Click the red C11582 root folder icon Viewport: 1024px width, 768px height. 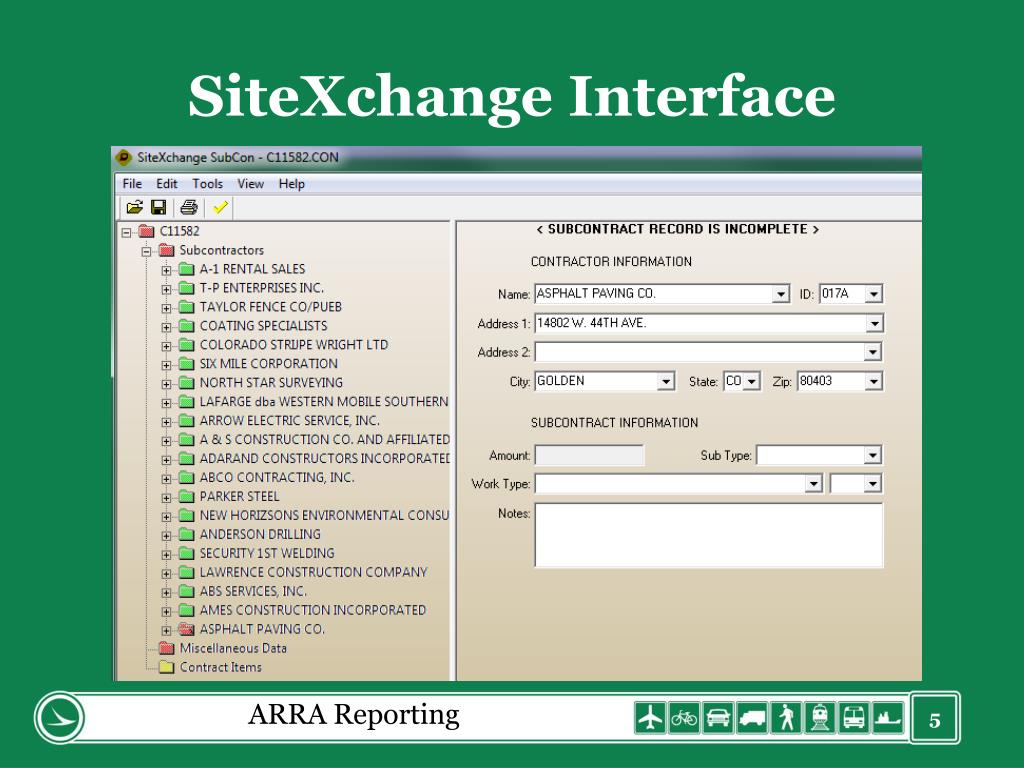(147, 231)
